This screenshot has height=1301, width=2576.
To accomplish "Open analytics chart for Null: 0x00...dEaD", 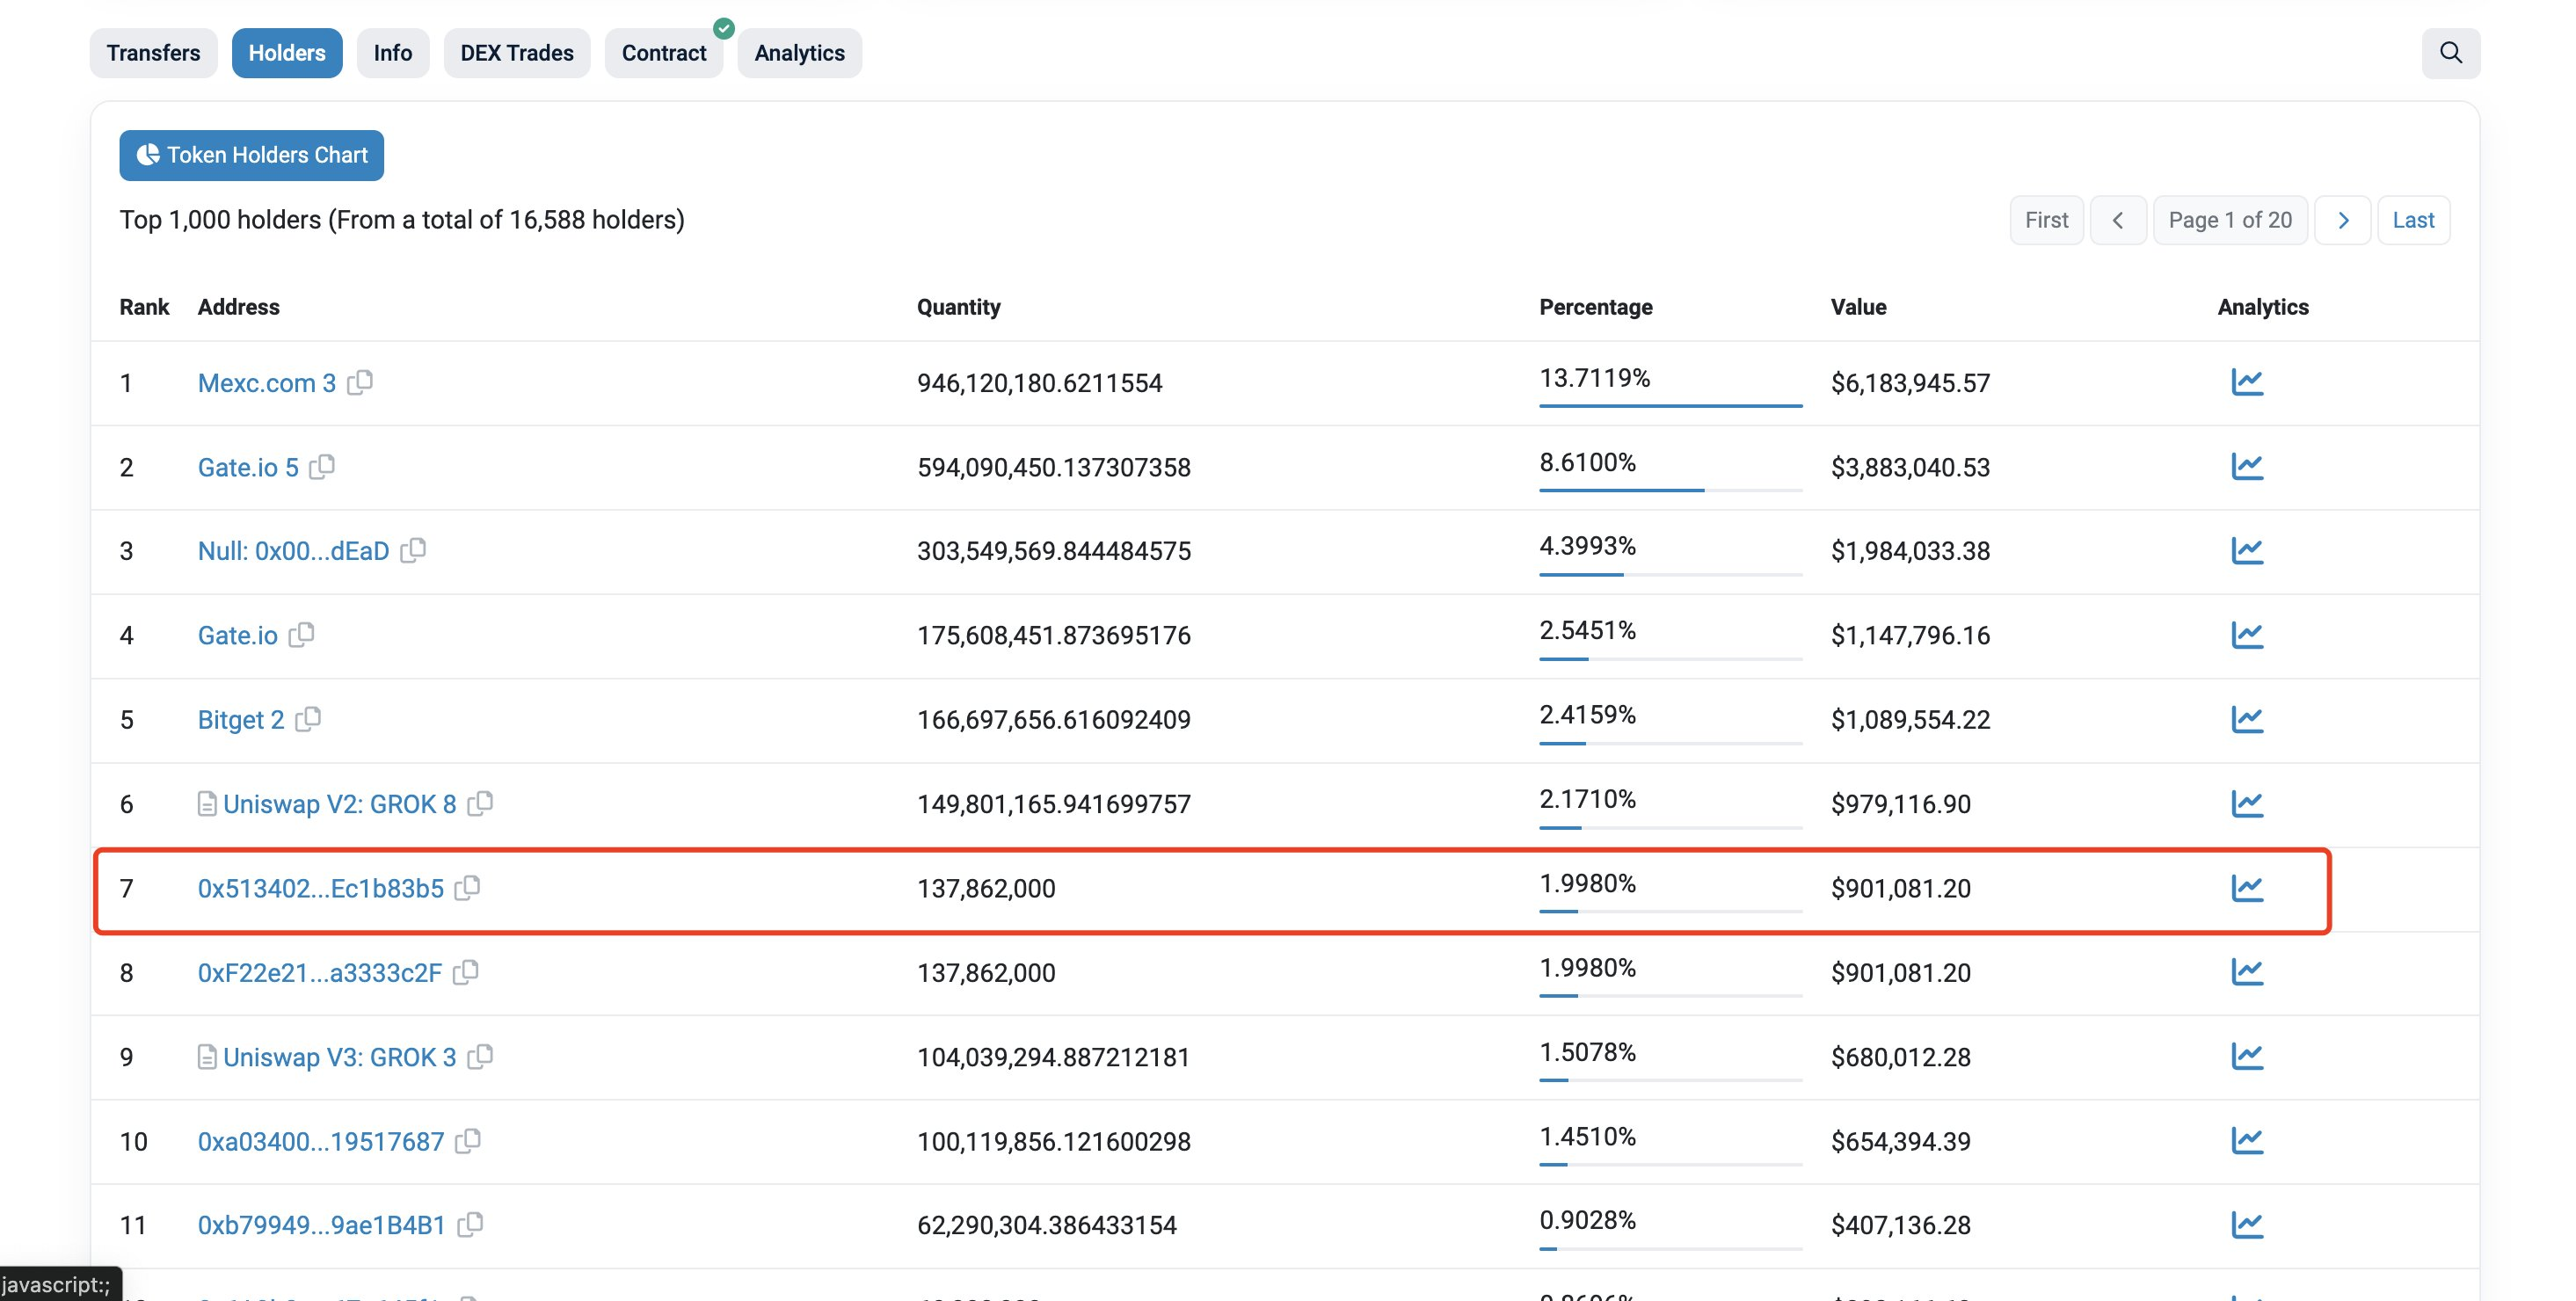I will [2247, 551].
